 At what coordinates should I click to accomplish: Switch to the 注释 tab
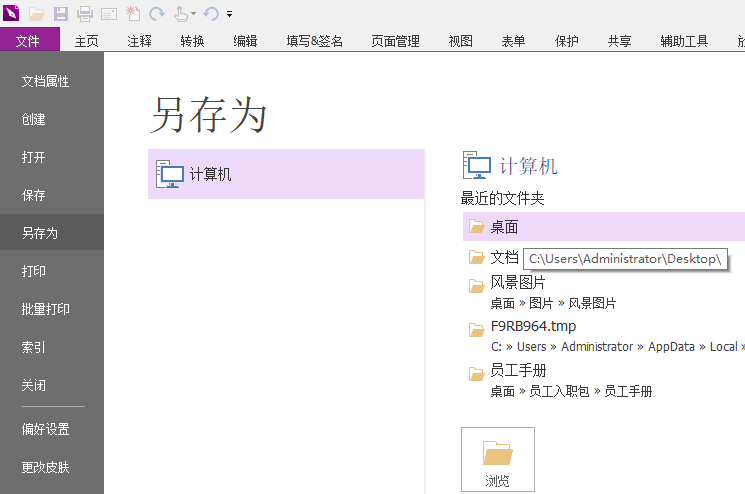pyautogui.click(x=139, y=41)
